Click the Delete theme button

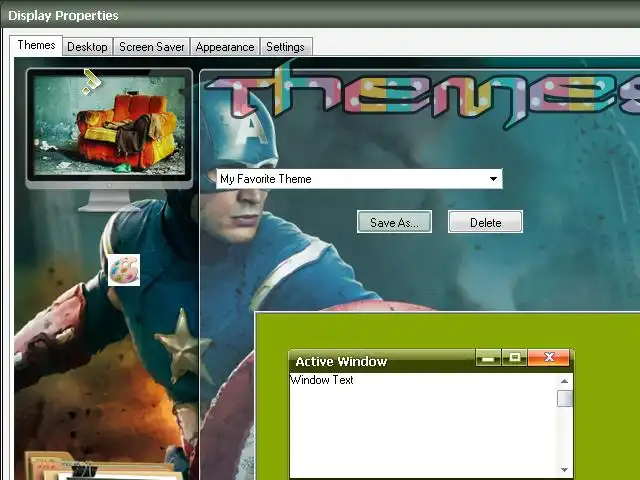(x=485, y=222)
